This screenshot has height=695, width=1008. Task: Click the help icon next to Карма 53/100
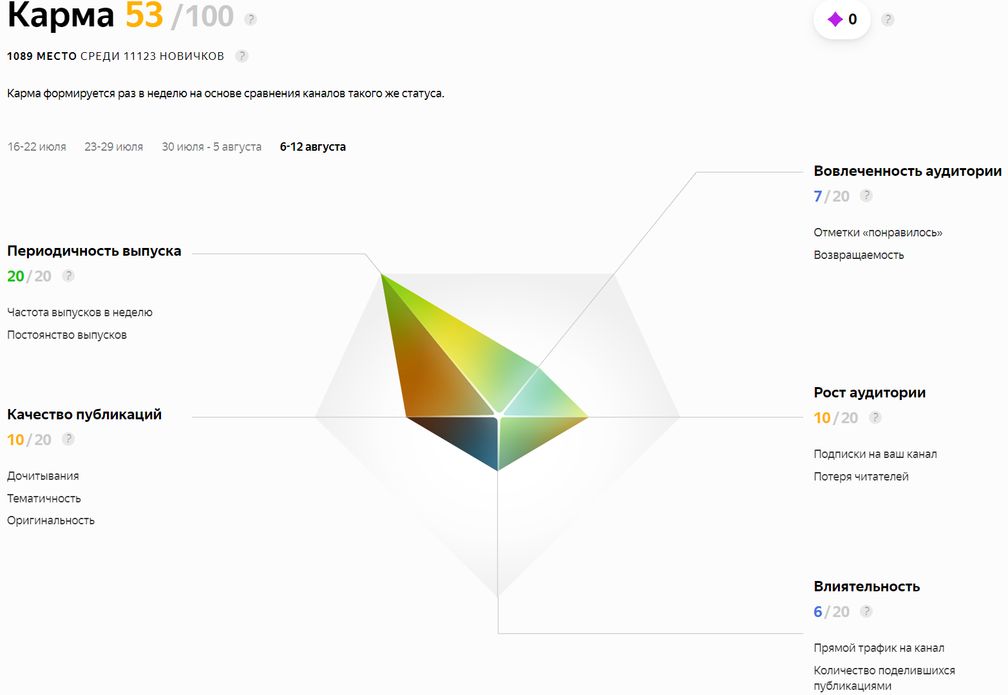pos(251,19)
